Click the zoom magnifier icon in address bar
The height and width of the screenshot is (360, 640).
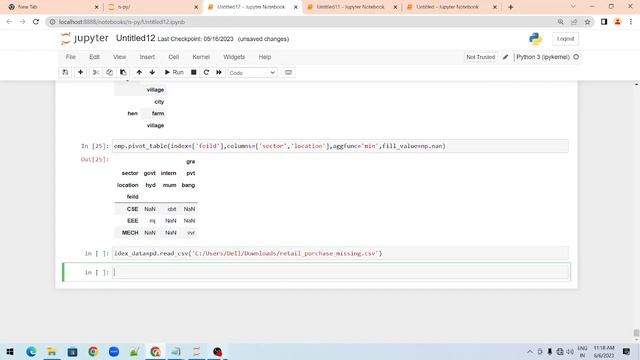[x=560, y=22]
